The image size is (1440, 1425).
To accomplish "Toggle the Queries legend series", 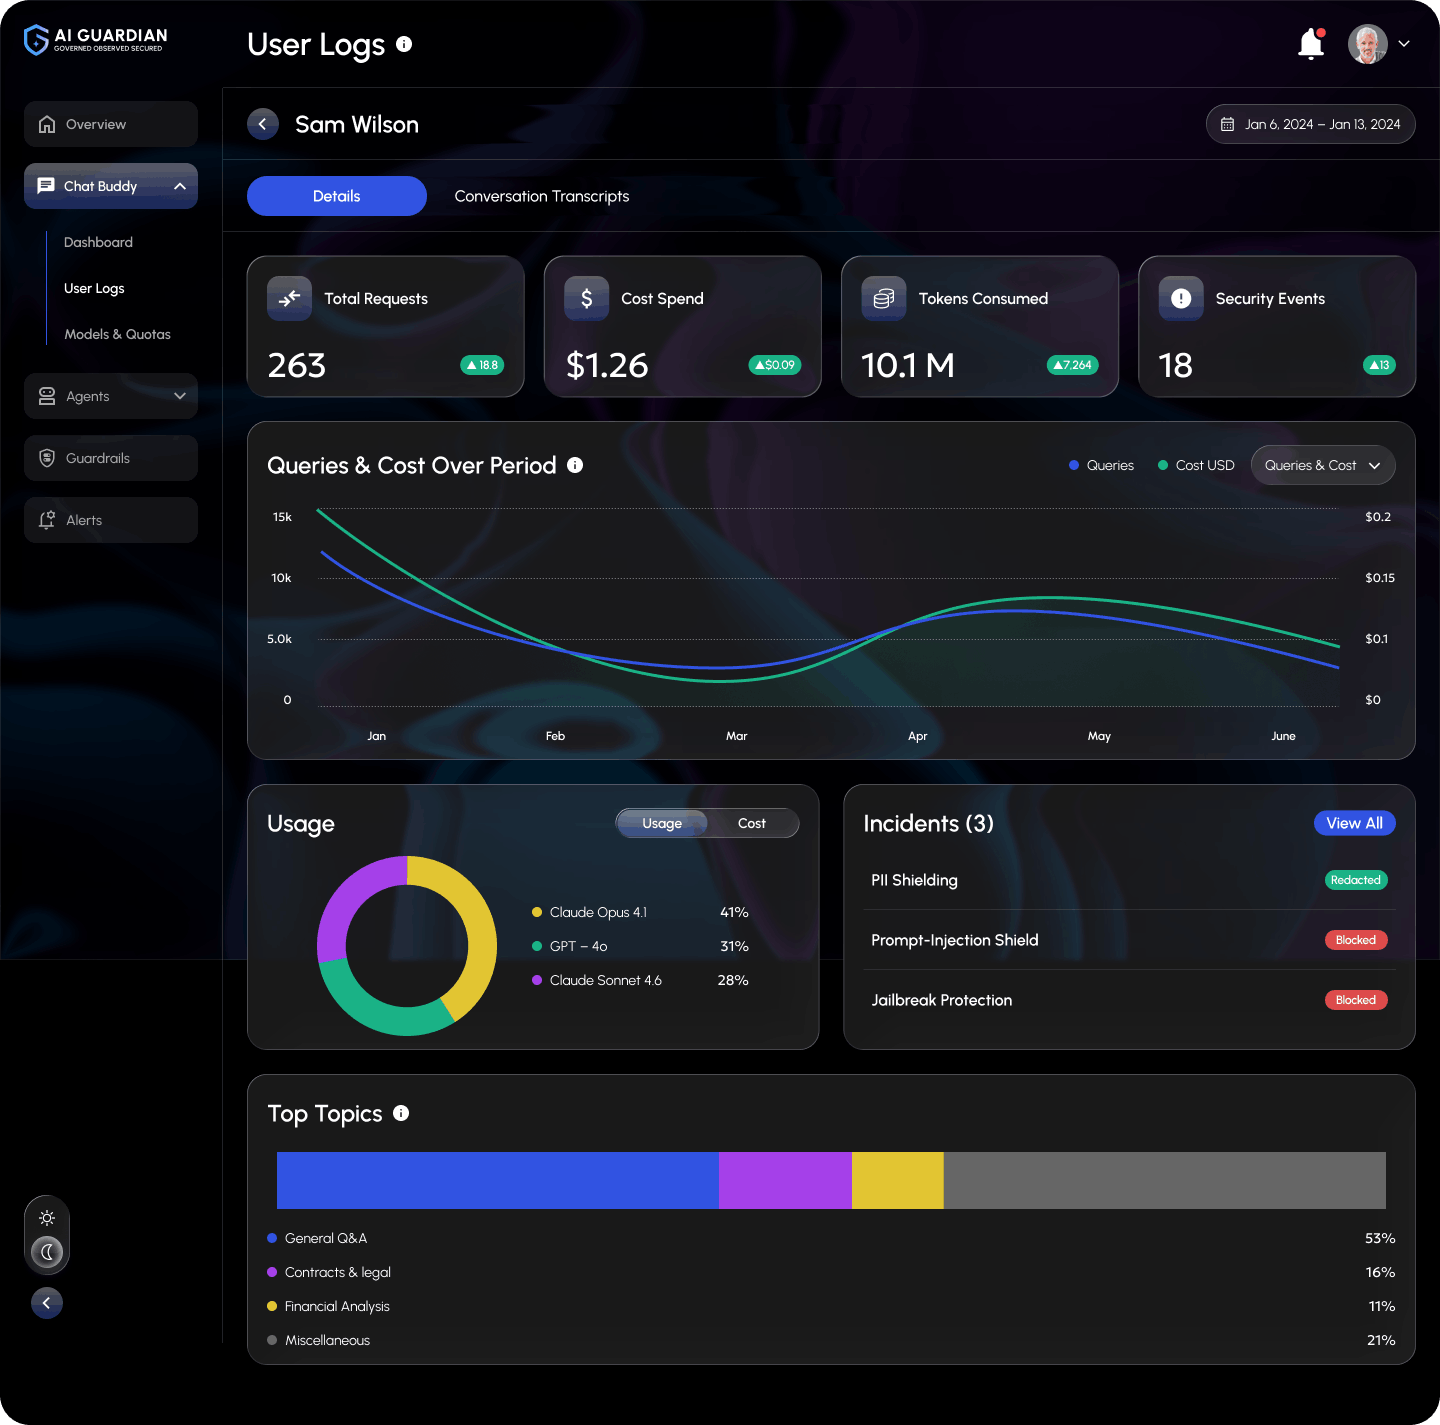I will click(x=1101, y=465).
